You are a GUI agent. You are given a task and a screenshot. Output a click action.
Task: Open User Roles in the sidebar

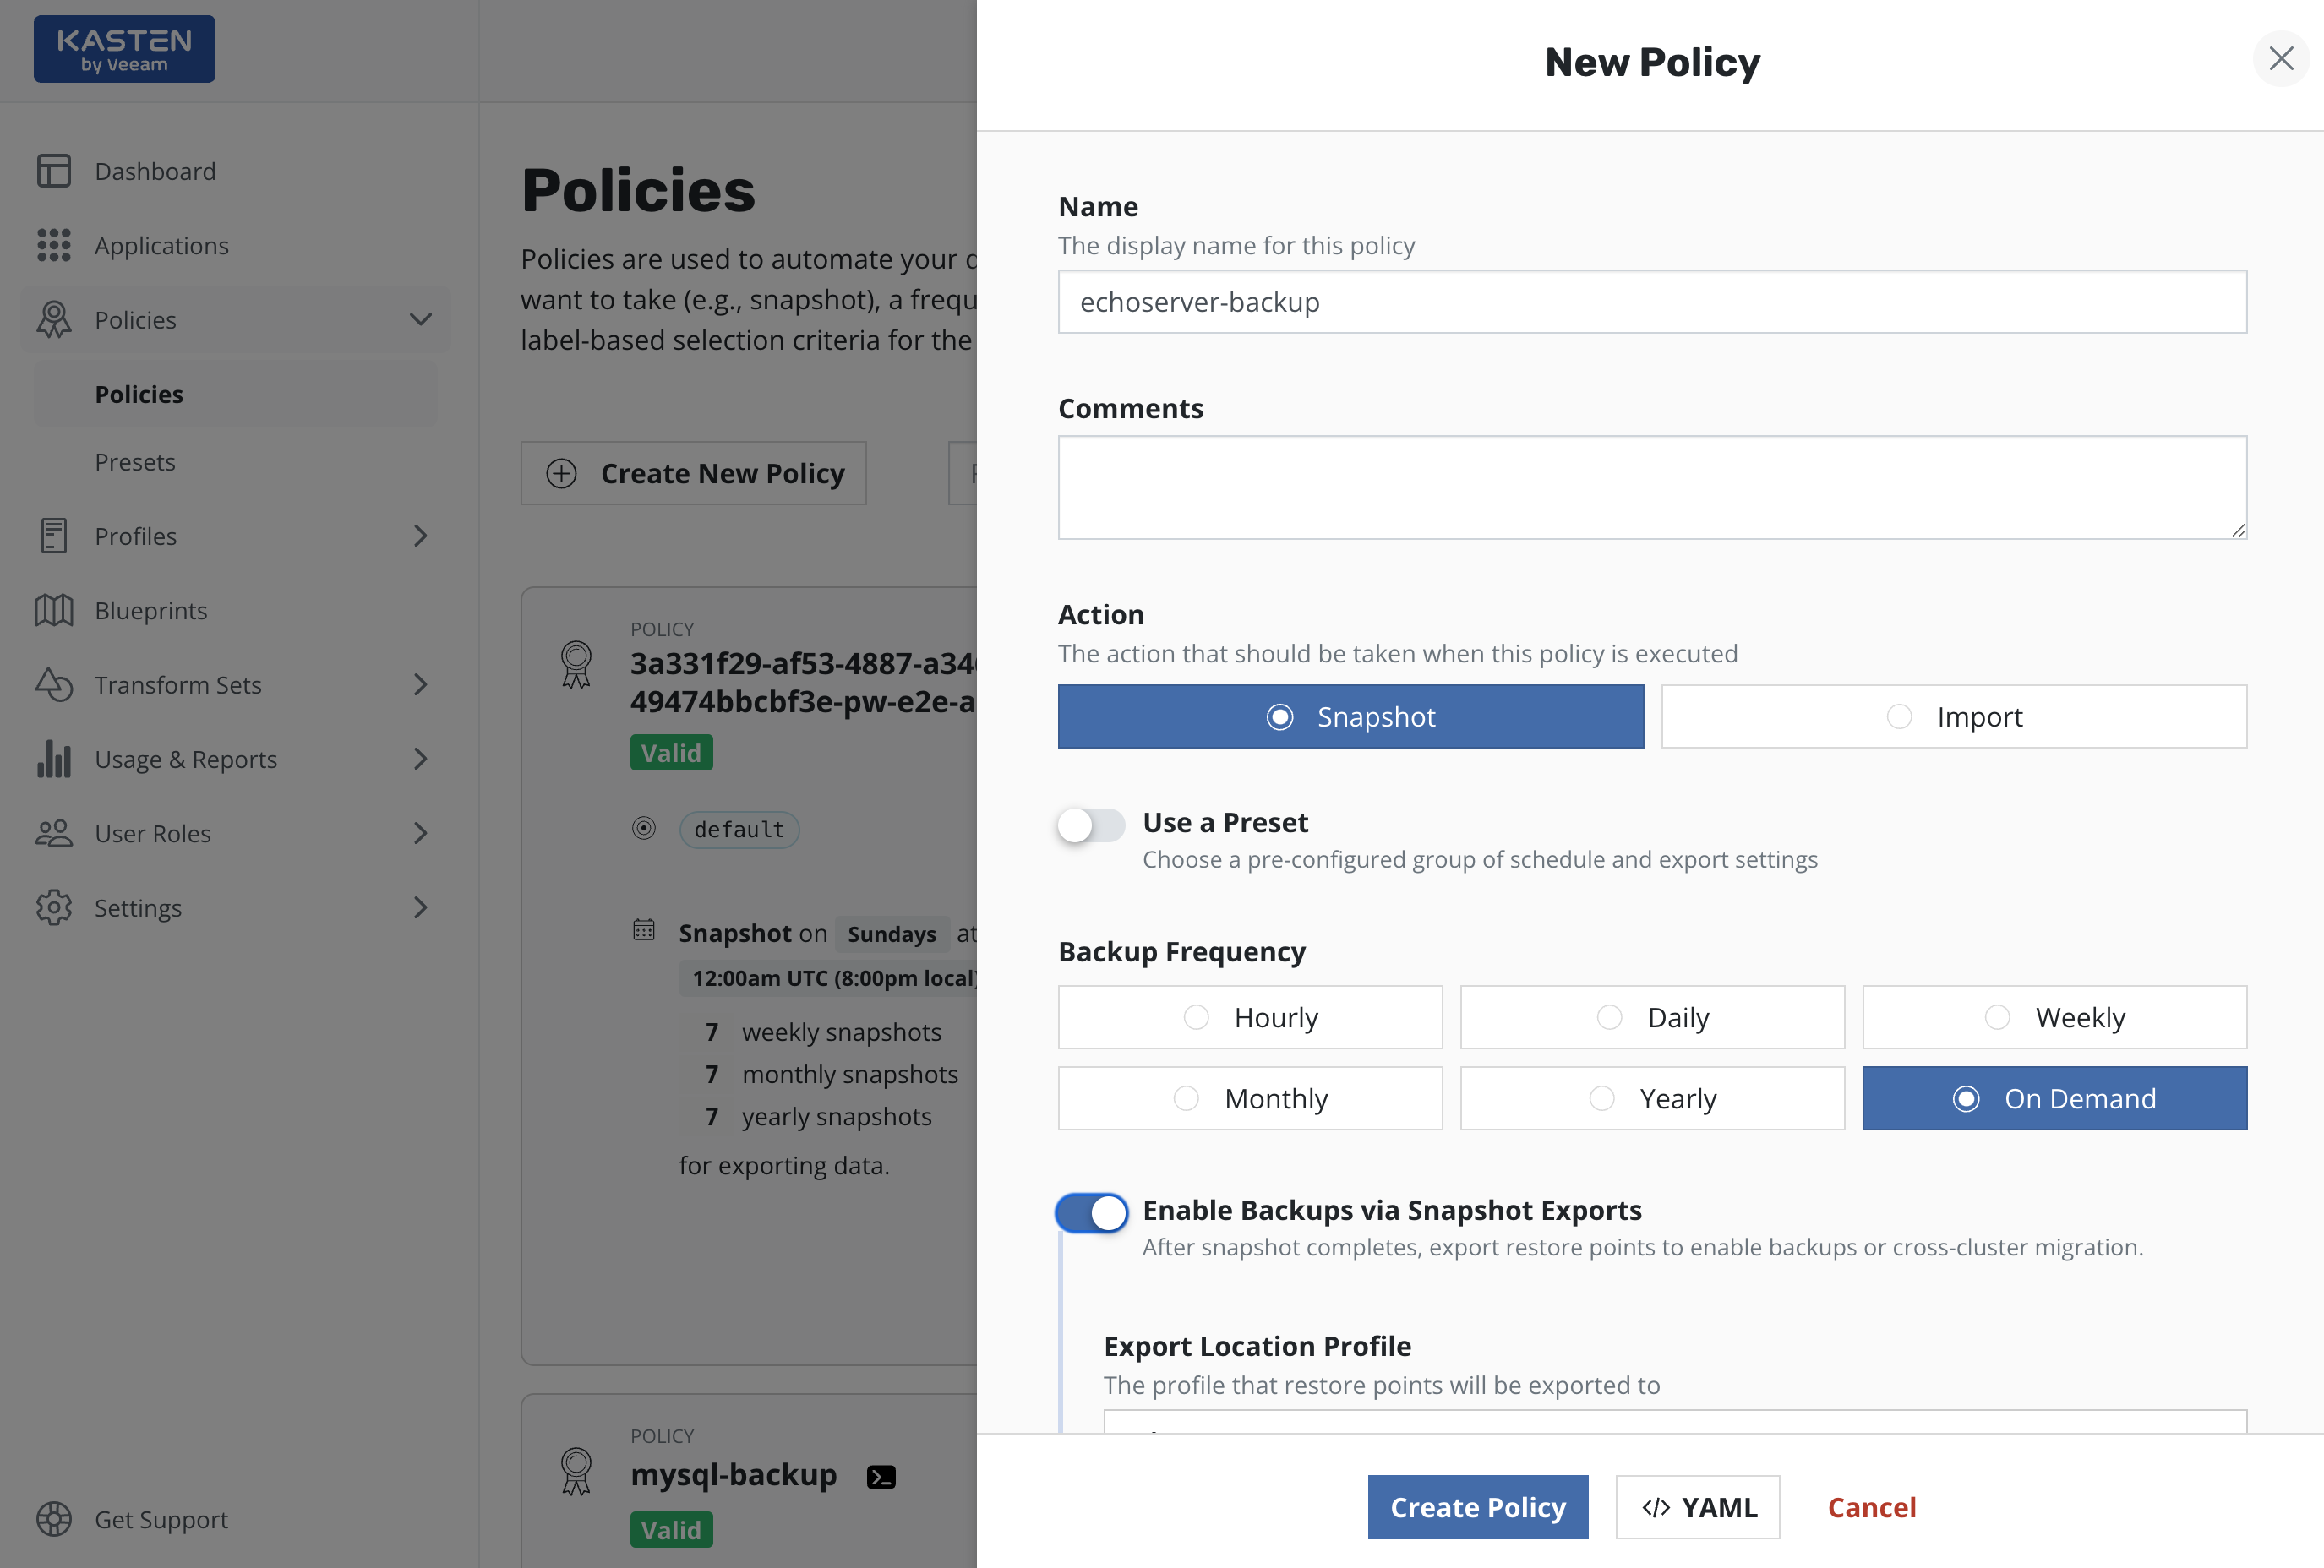click(x=153, y=833)
